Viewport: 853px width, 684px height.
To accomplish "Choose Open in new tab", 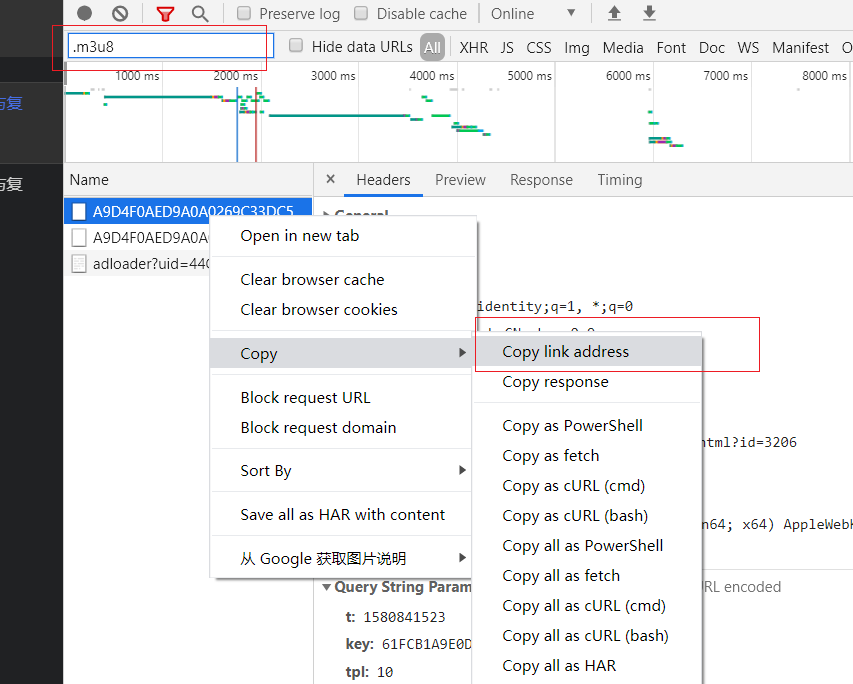I will (341, 236).
